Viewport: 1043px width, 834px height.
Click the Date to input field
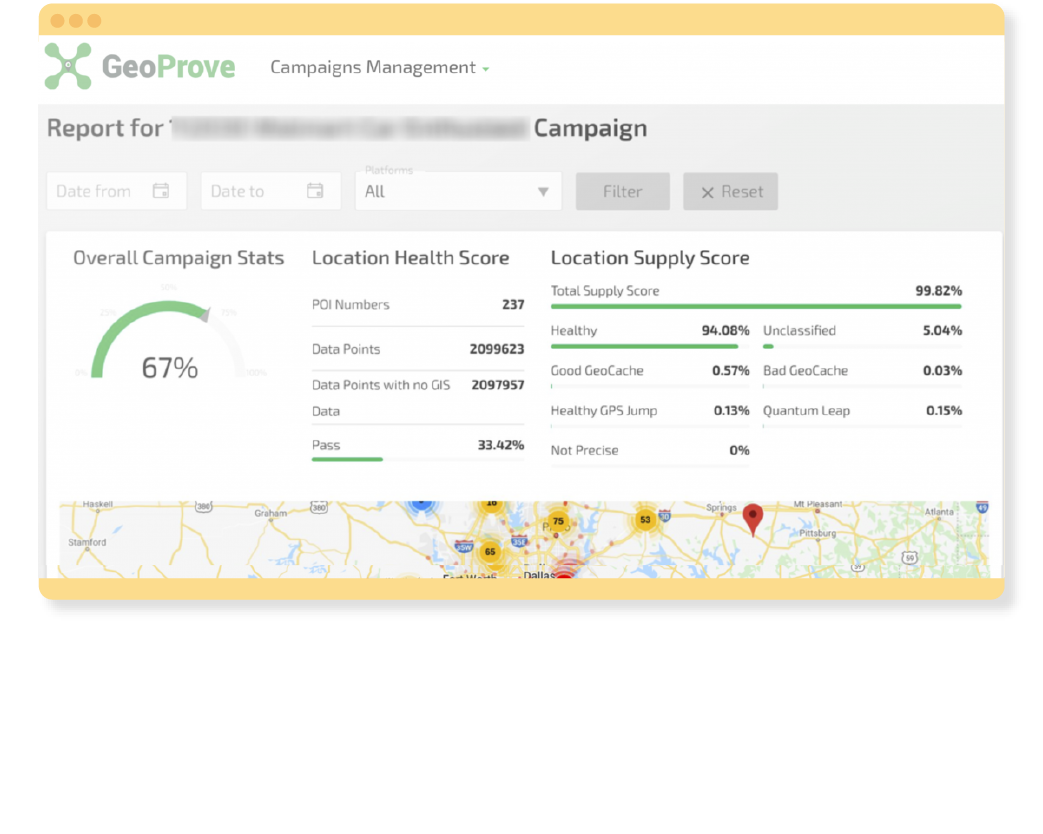[x=271, y=191]
